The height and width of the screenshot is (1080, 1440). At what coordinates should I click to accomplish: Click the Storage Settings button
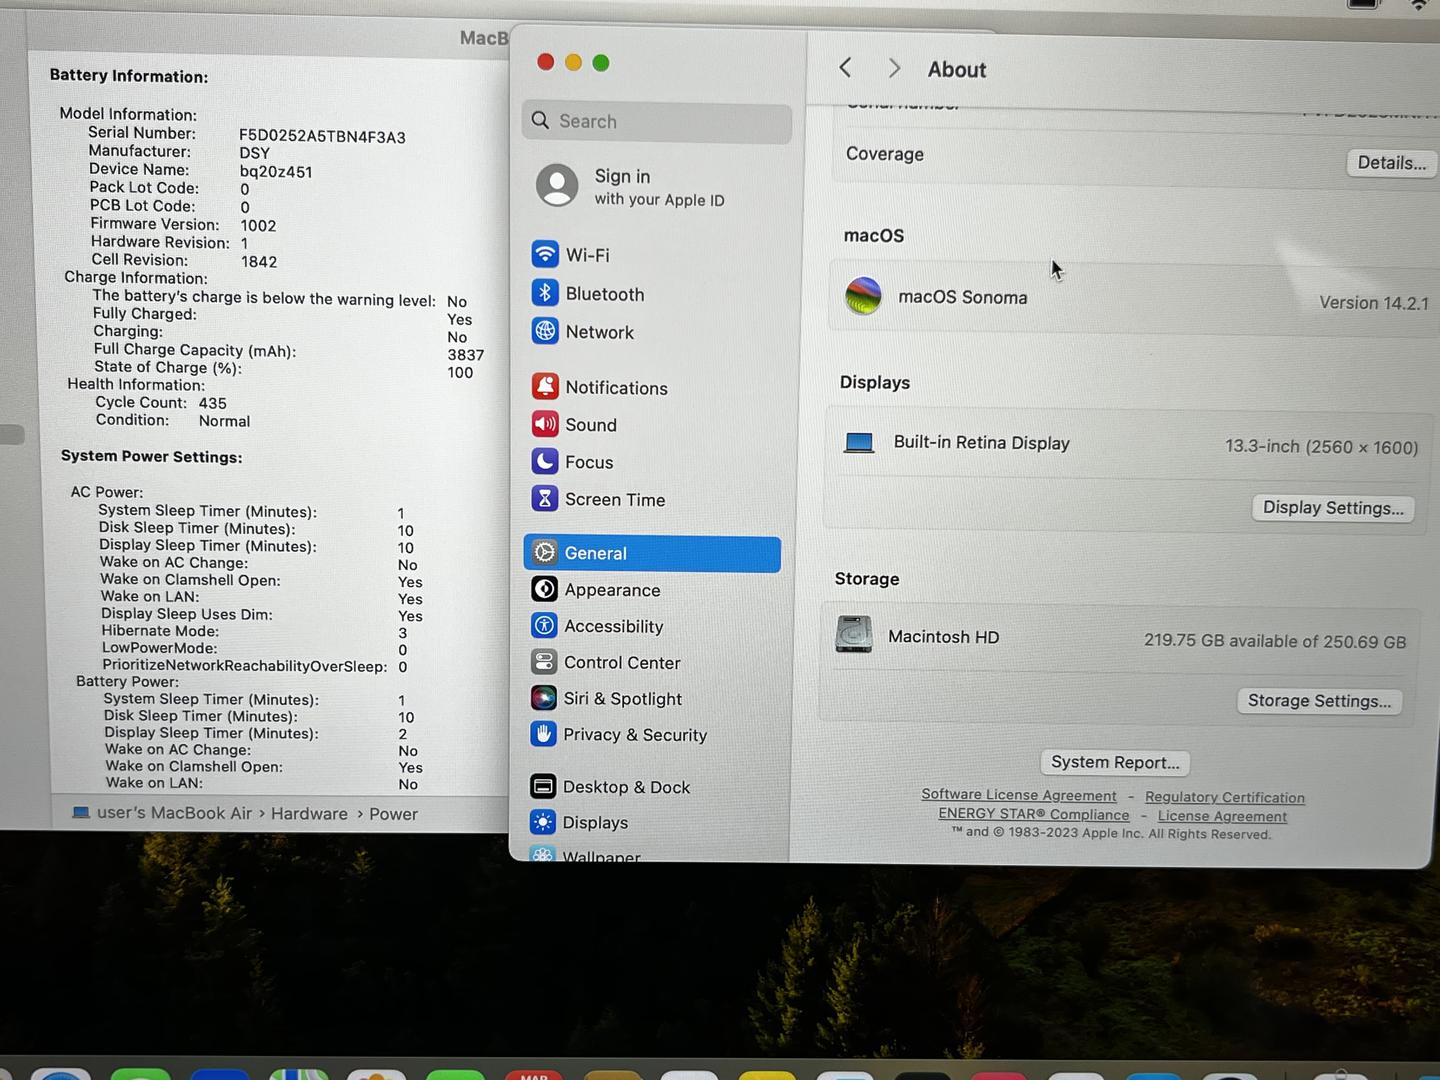1319,701
